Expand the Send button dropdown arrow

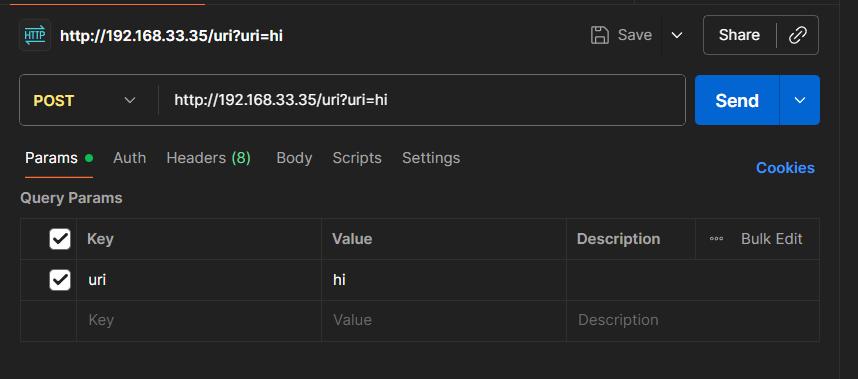pyautogui.click(x=799, y=100)
